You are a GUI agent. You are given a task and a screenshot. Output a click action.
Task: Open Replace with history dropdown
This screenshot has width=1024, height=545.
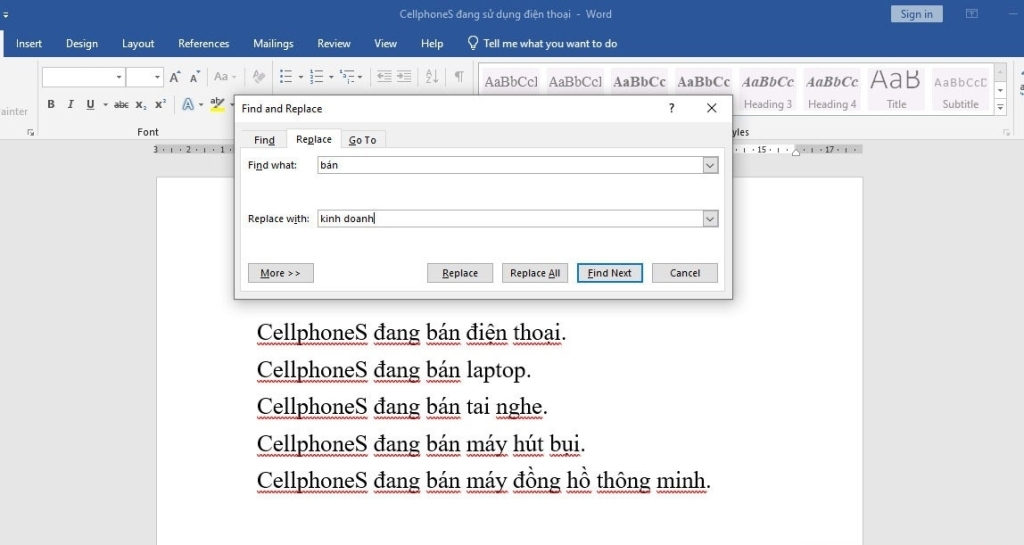click(710, 219)
